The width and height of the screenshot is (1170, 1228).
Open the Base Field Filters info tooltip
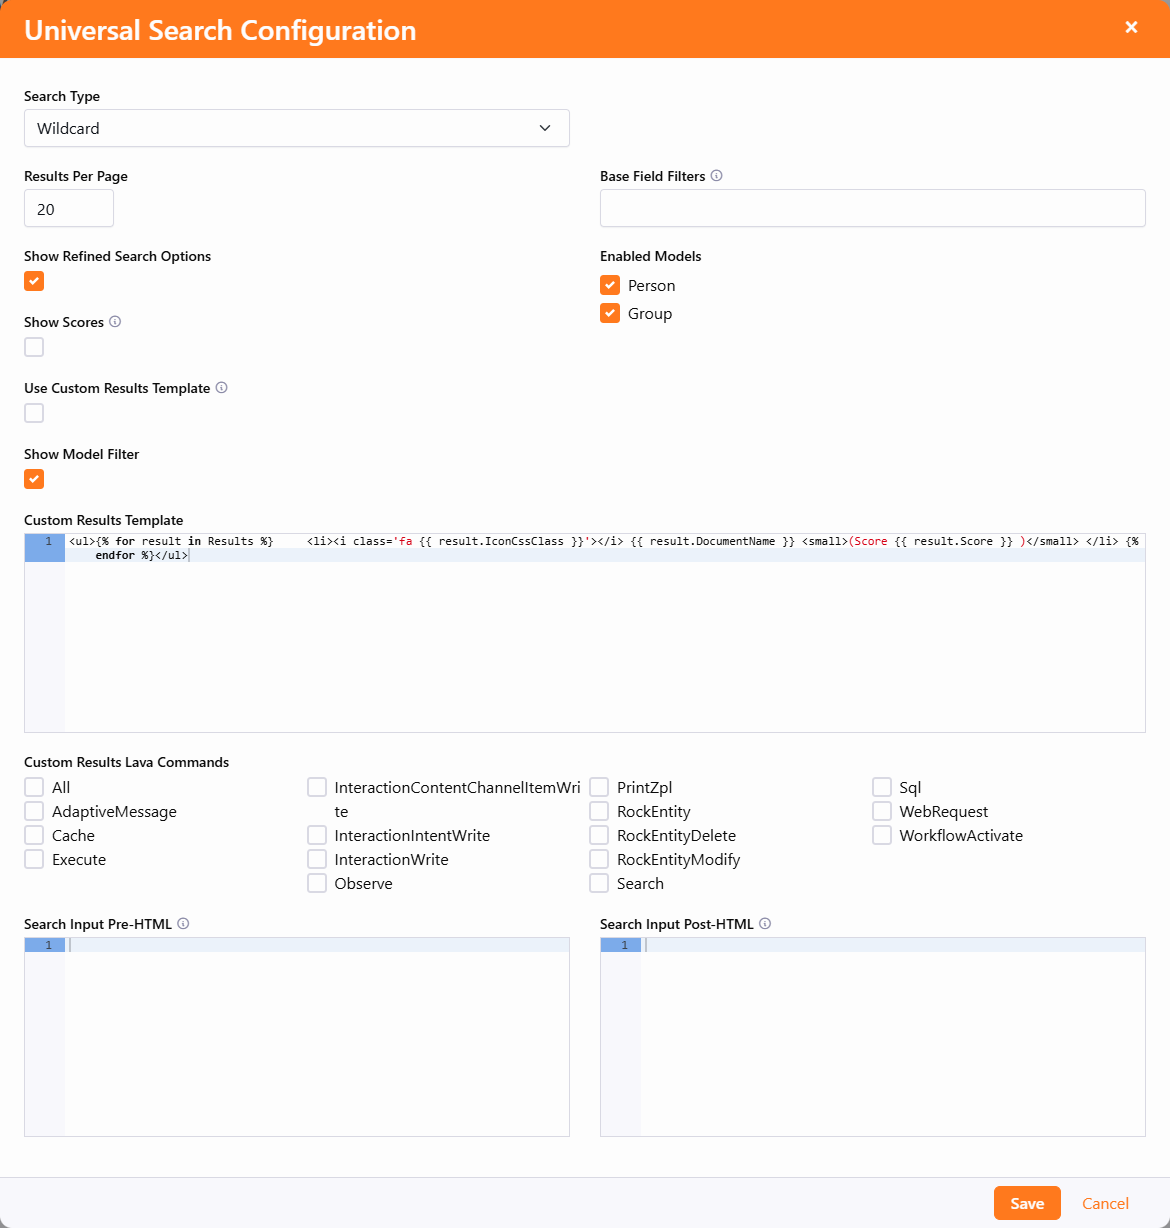[x=716, y=176]
